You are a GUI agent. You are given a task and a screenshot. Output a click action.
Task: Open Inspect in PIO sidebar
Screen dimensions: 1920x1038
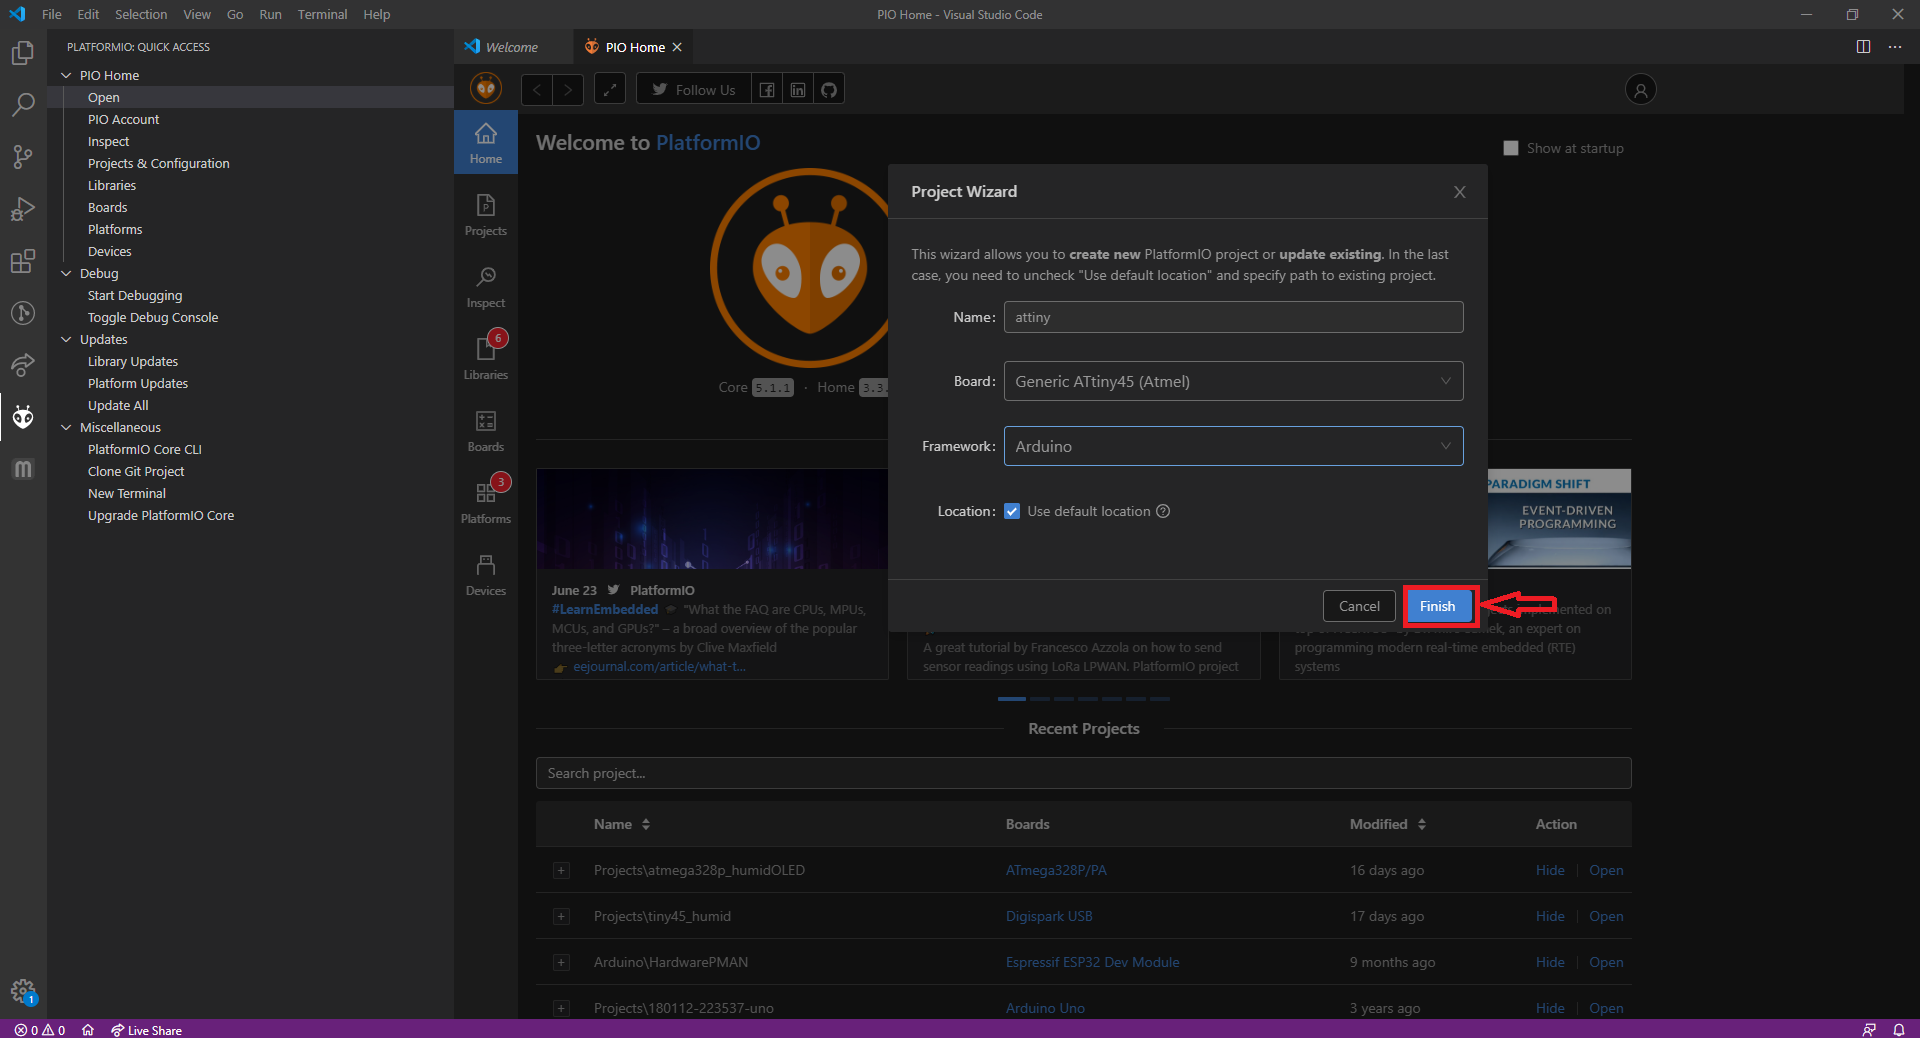coord(486,287)
